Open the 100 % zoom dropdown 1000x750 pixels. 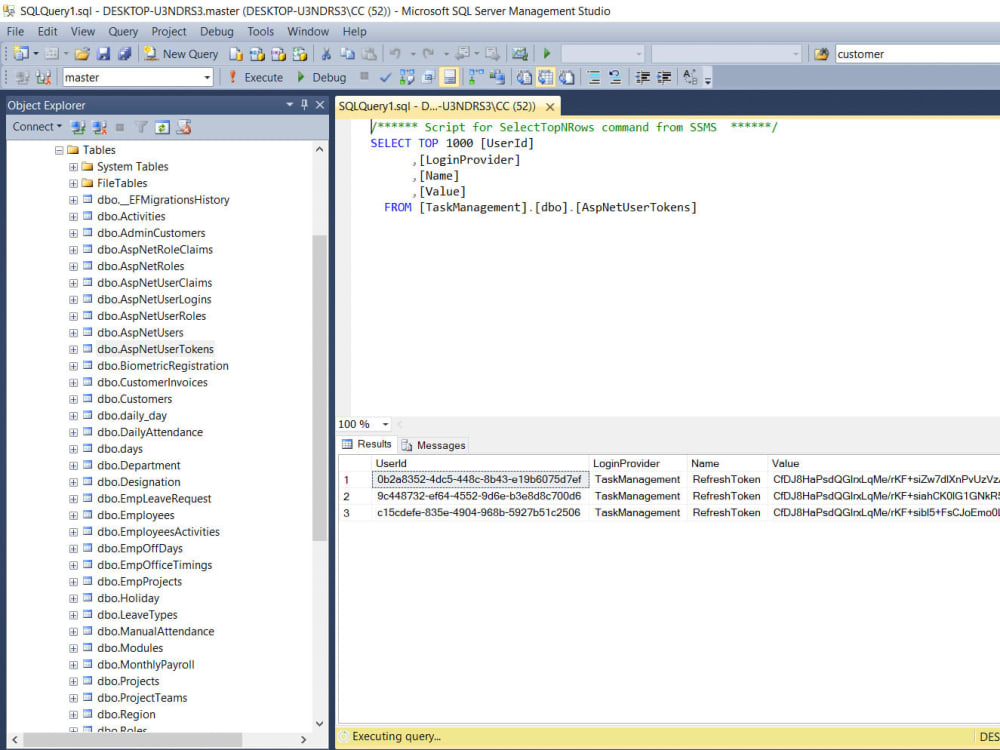click(385, 424)
